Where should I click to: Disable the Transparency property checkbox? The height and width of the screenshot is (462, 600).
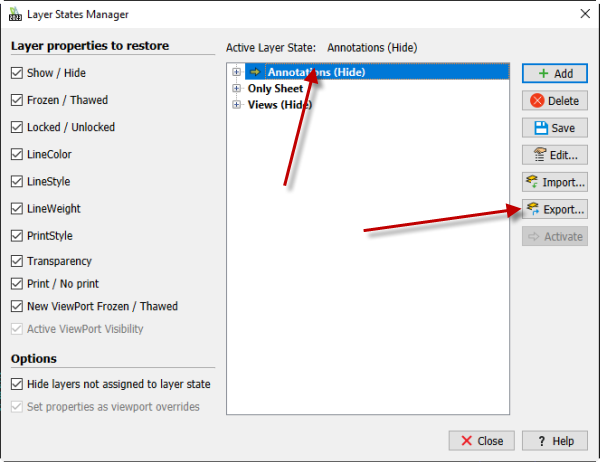pyautogui.click(x=17, y=261)
